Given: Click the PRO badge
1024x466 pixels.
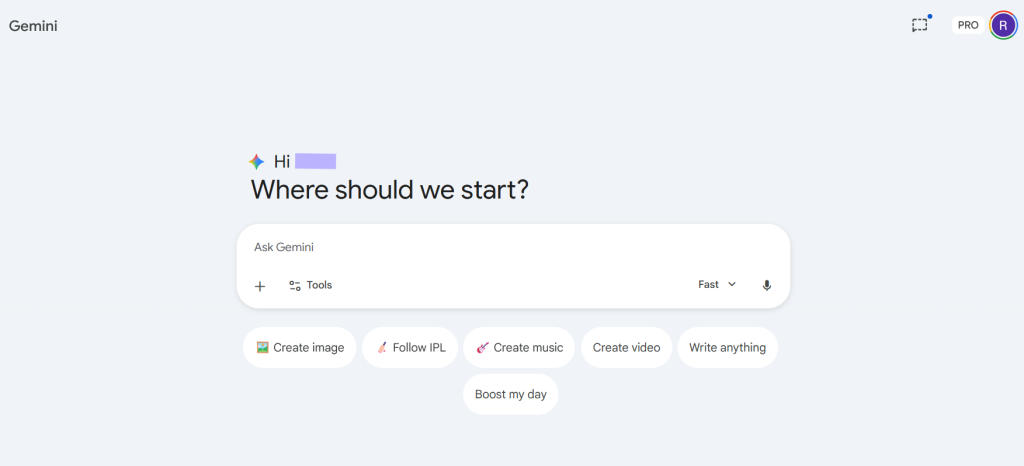Looking at the screenshot, I should (x=968, y=25).
